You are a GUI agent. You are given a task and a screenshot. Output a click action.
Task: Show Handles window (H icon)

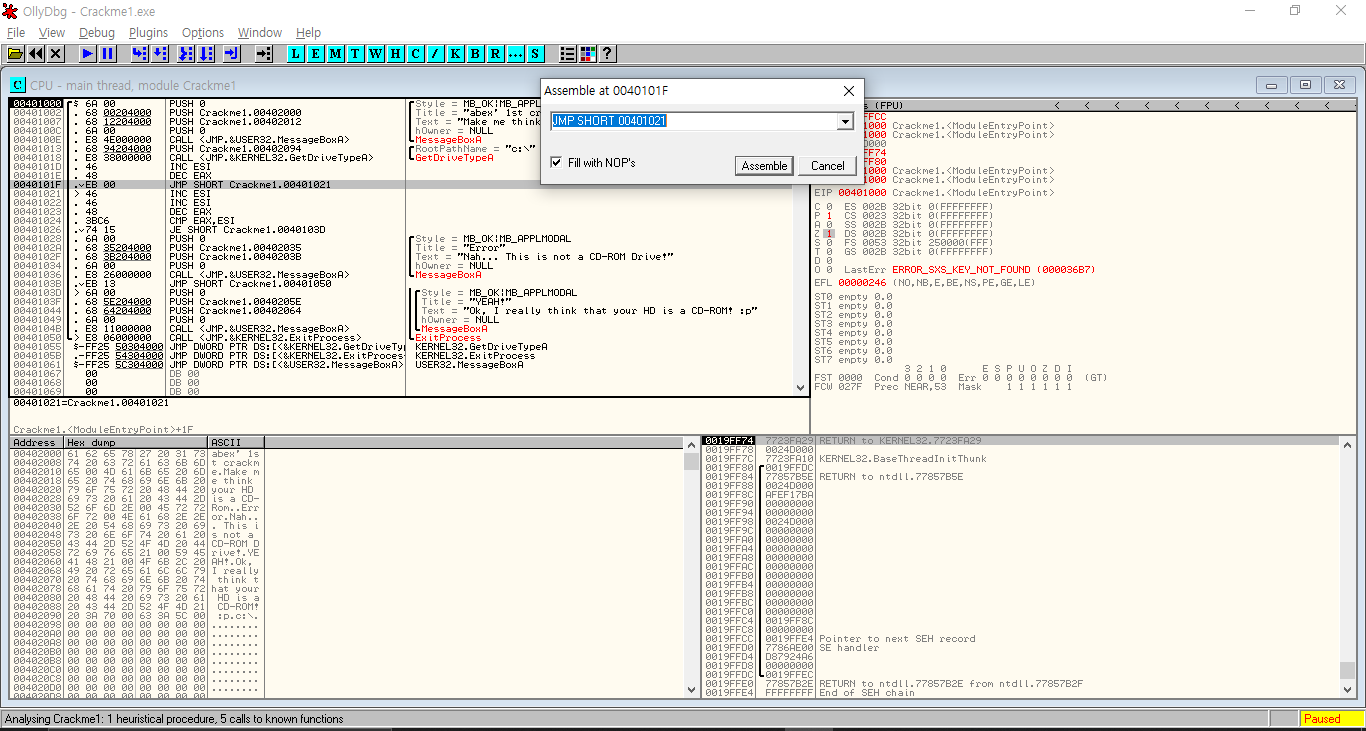tap(396, 53)
